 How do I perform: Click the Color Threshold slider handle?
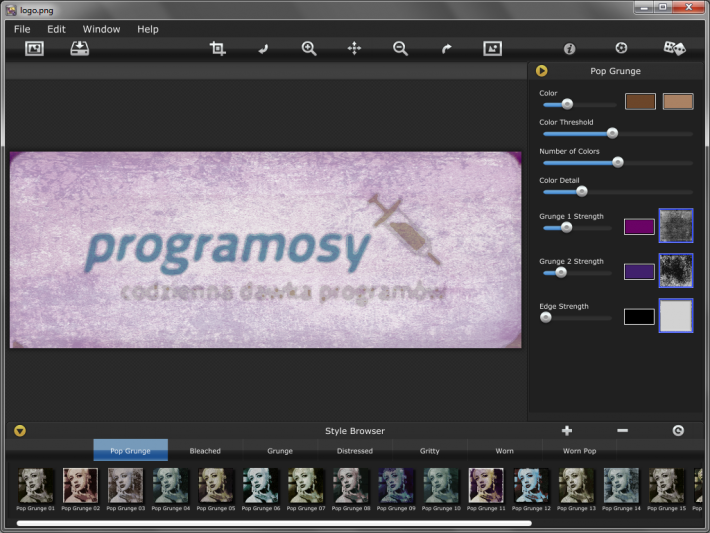[612, 133]
